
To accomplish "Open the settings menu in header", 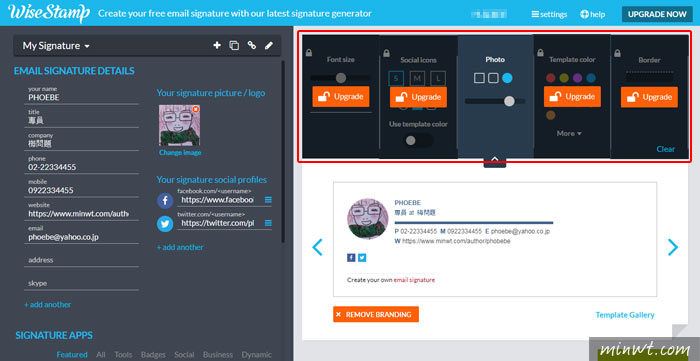I will [549, 14].
